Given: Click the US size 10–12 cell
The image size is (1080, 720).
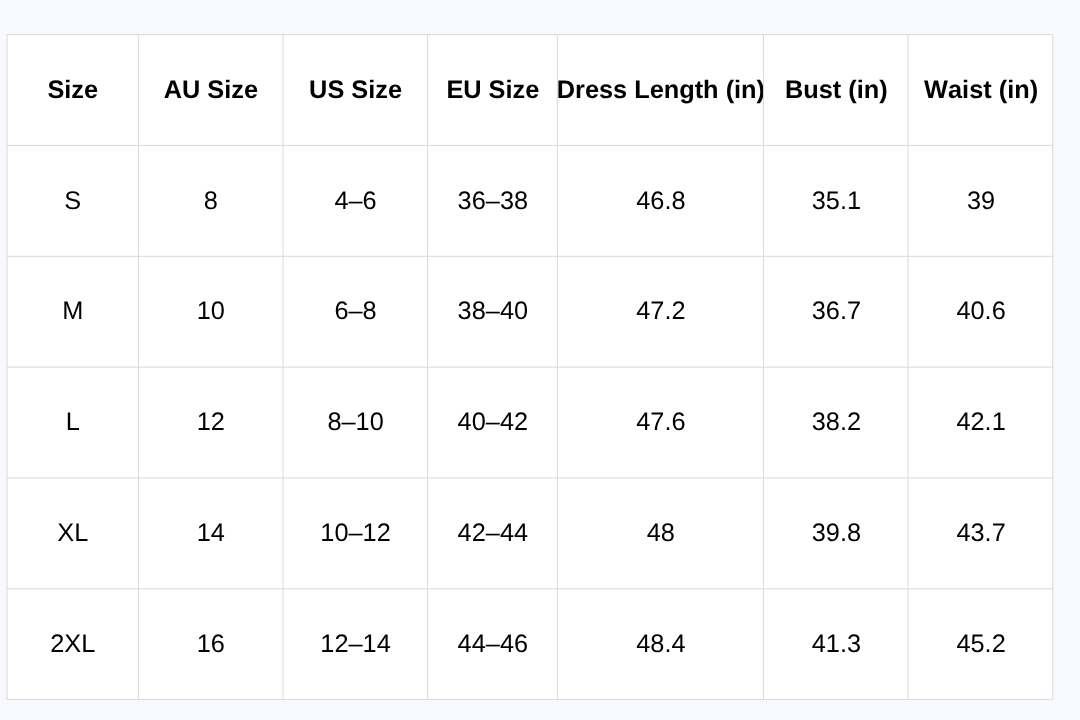Looking at the screenshot, I should pyautogui.click(x=355, y=533).
